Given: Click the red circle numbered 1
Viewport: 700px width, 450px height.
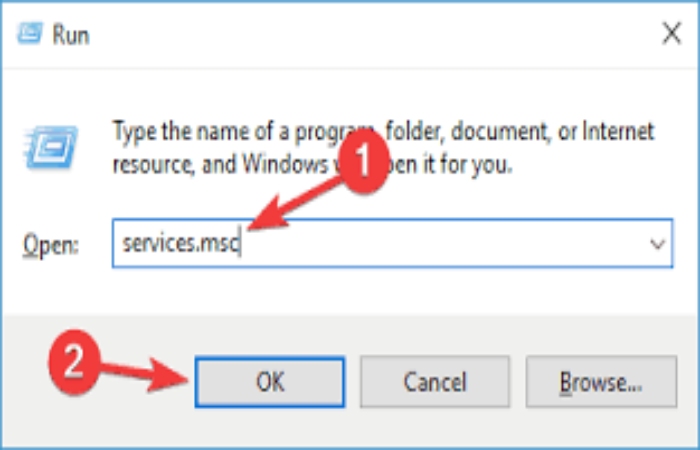Looking at the screenshot, I should 363,162.
